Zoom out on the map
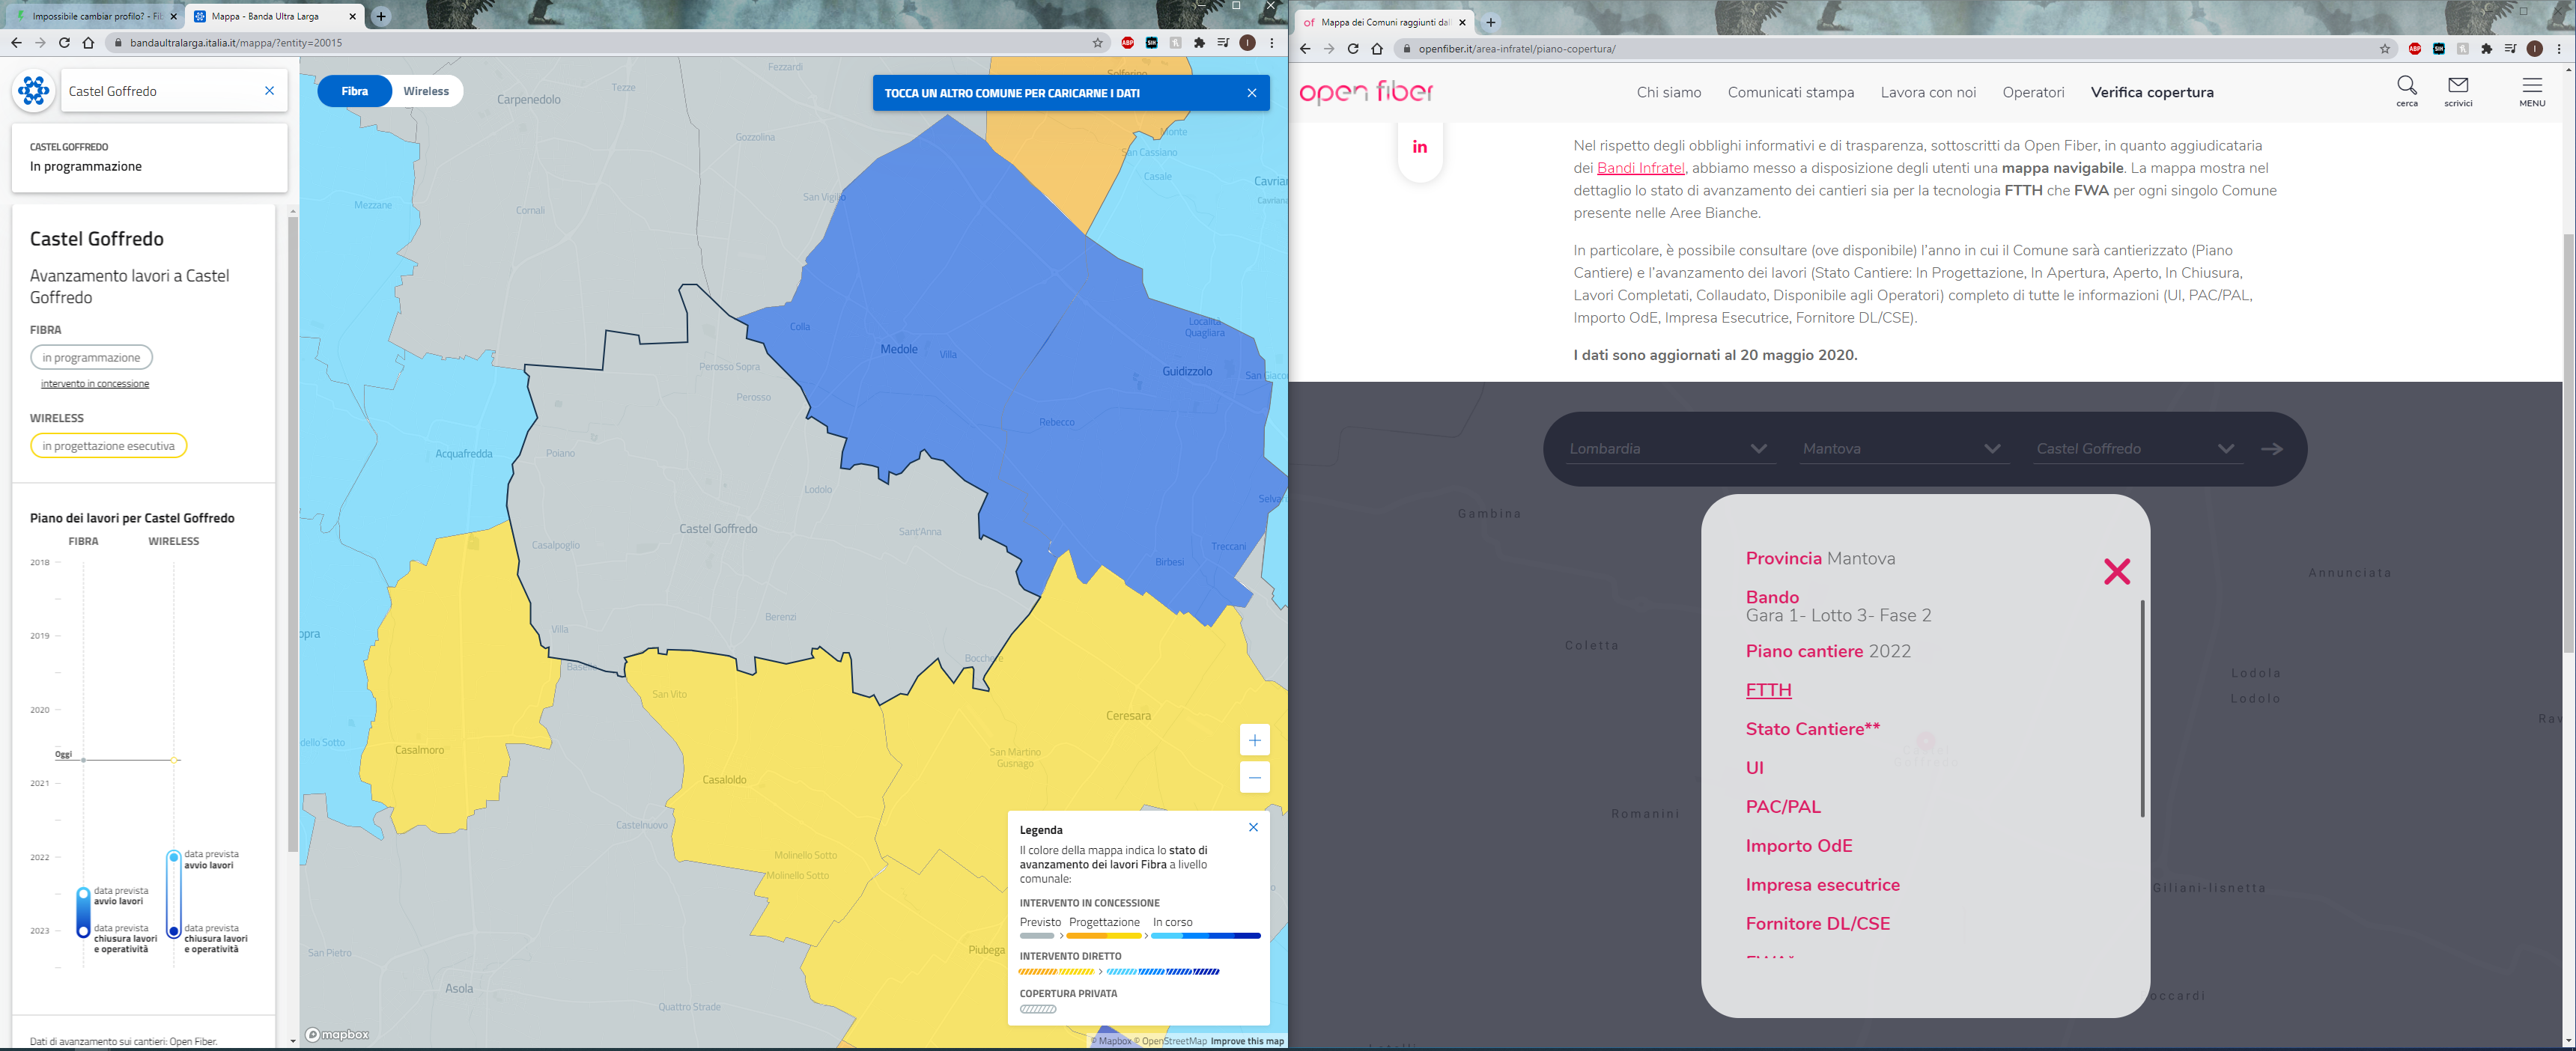Image resolution: width=2576 pixels, height=1051 pixels. (1254, 777)
